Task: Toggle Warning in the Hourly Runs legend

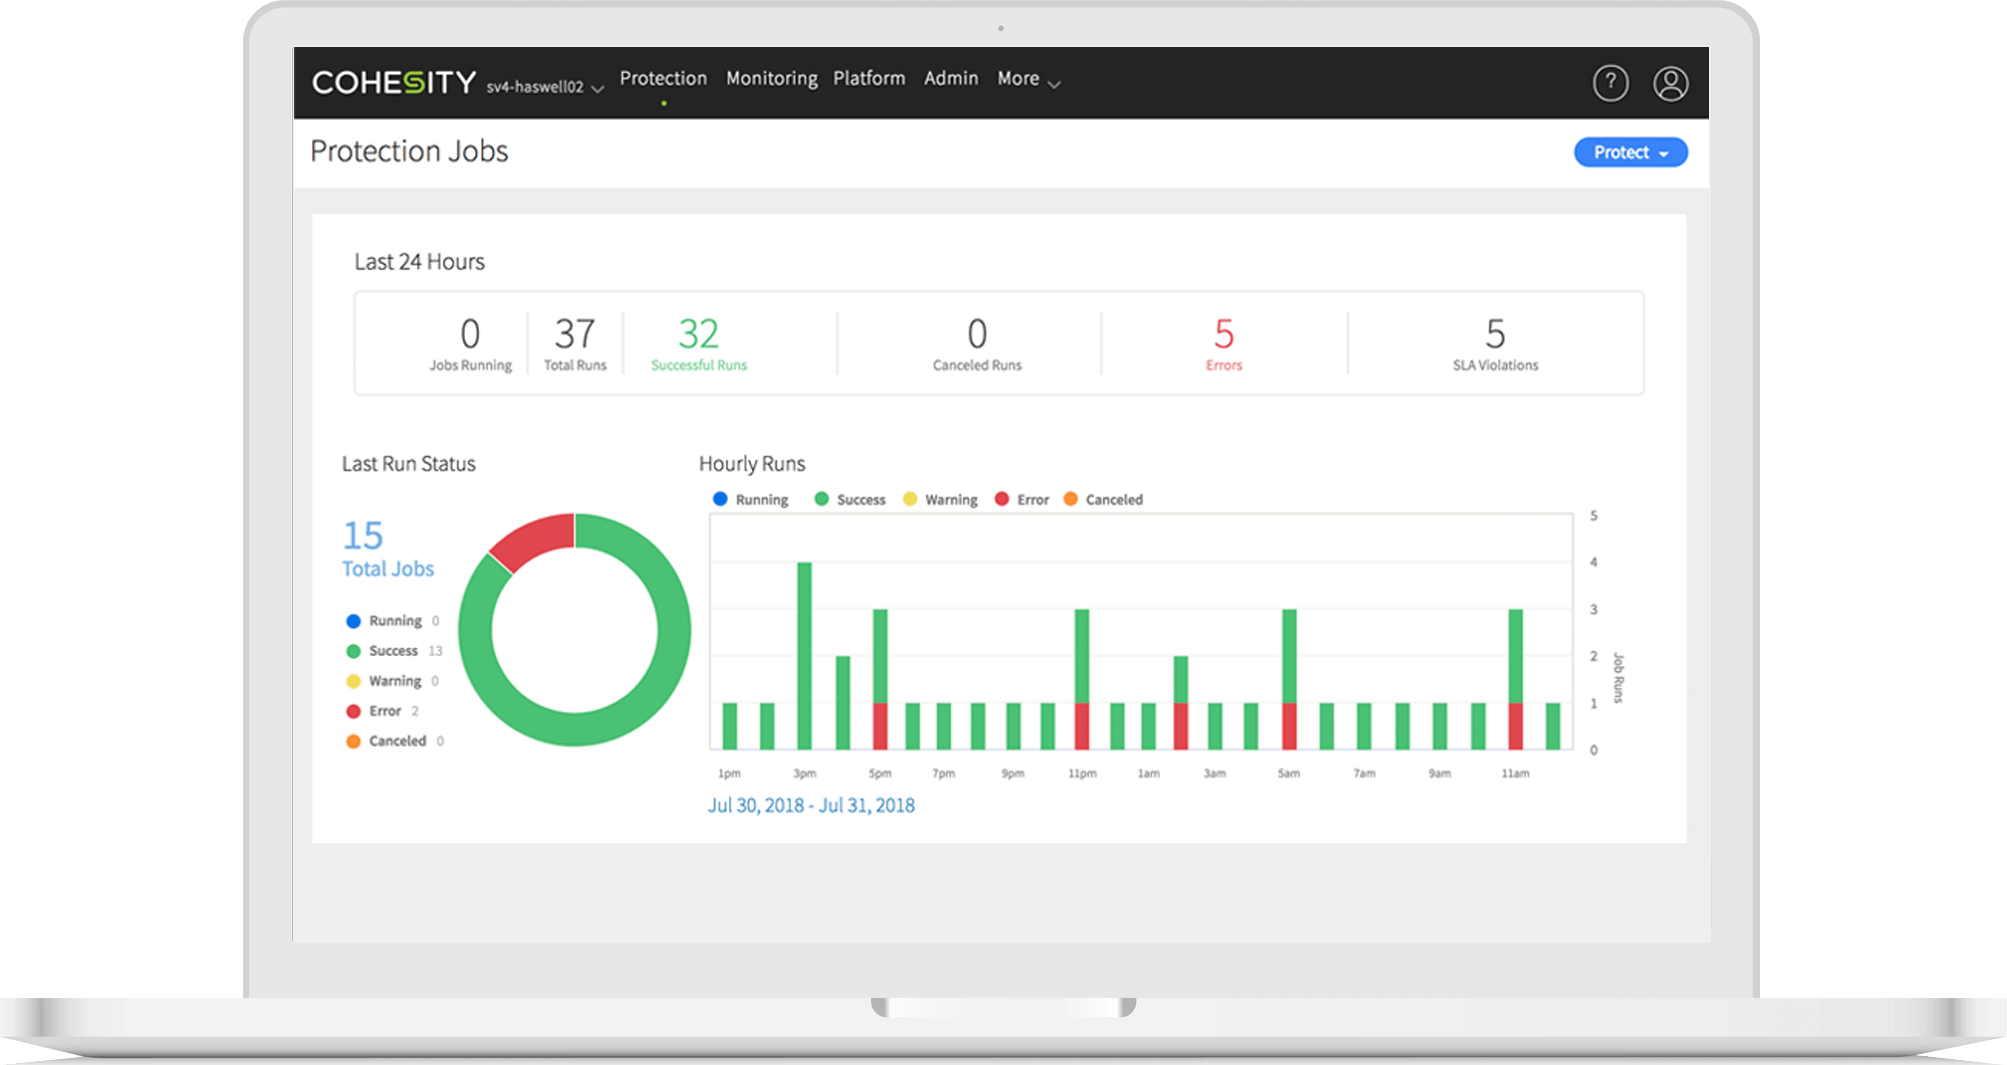Action: [940, 499]
